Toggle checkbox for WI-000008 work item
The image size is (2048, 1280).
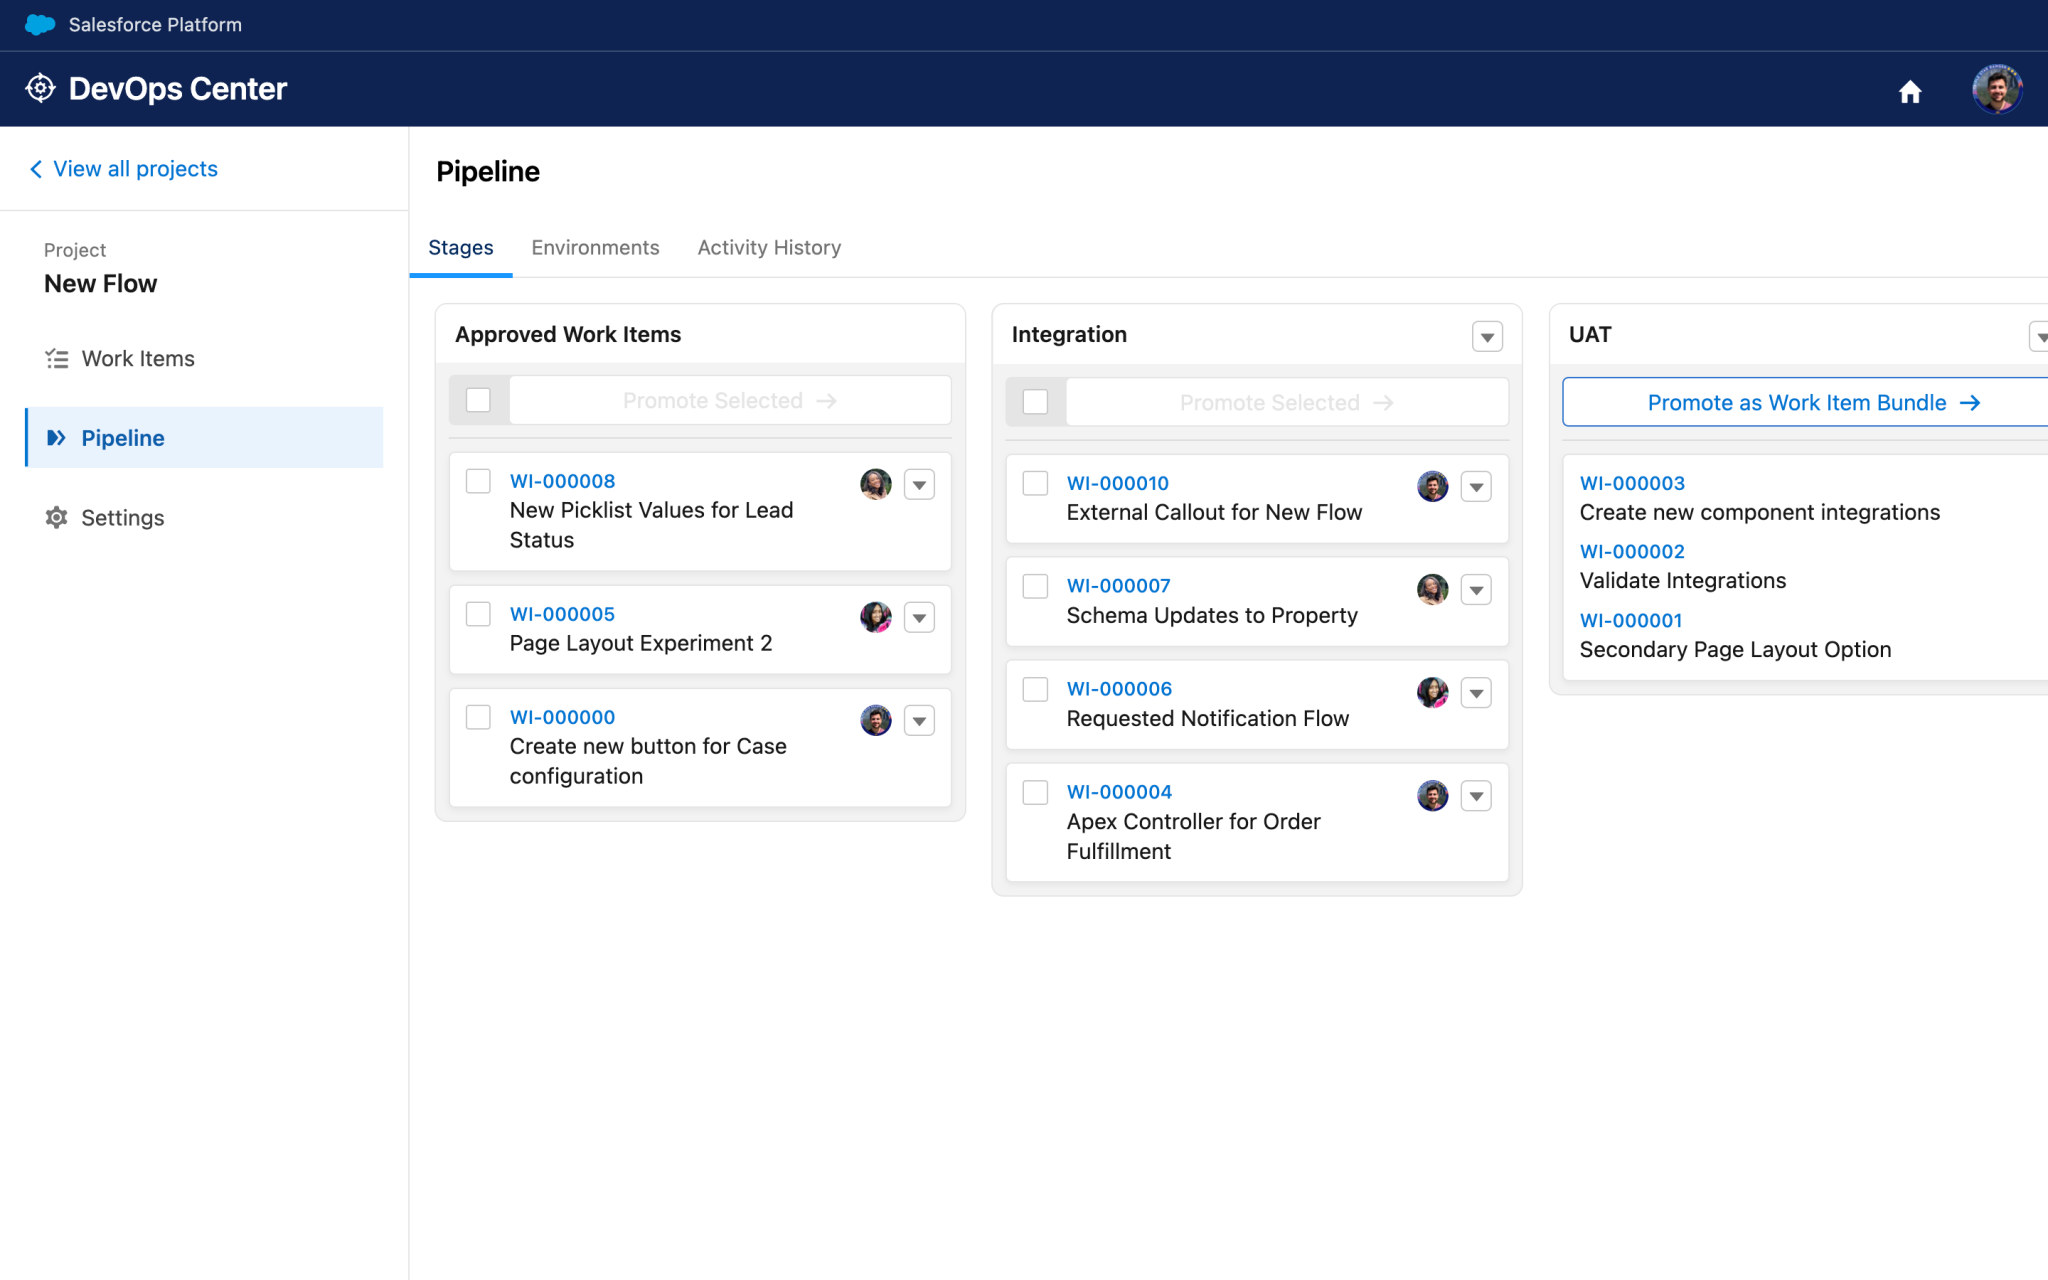coord(478,479)
